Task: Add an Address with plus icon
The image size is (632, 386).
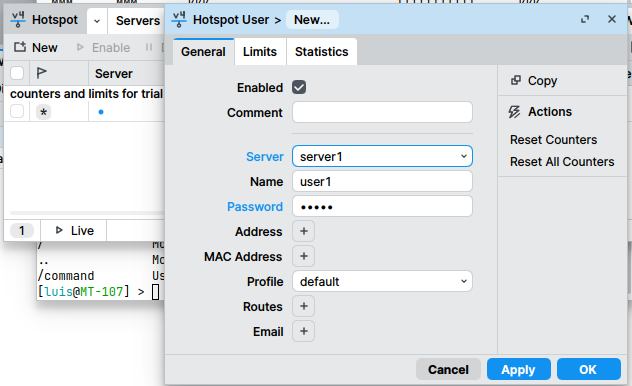Action: pyautogui.click(x=304, y=231)
